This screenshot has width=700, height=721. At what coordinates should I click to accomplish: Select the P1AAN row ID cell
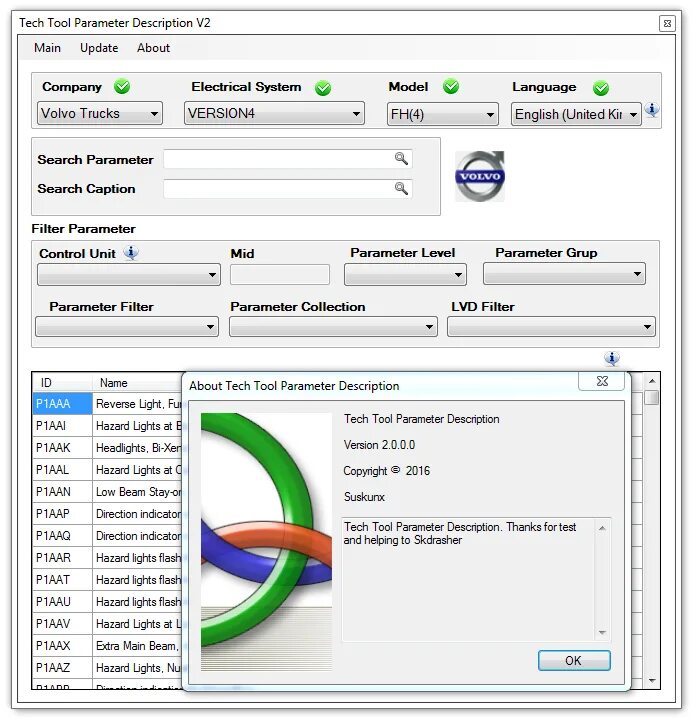63,492
